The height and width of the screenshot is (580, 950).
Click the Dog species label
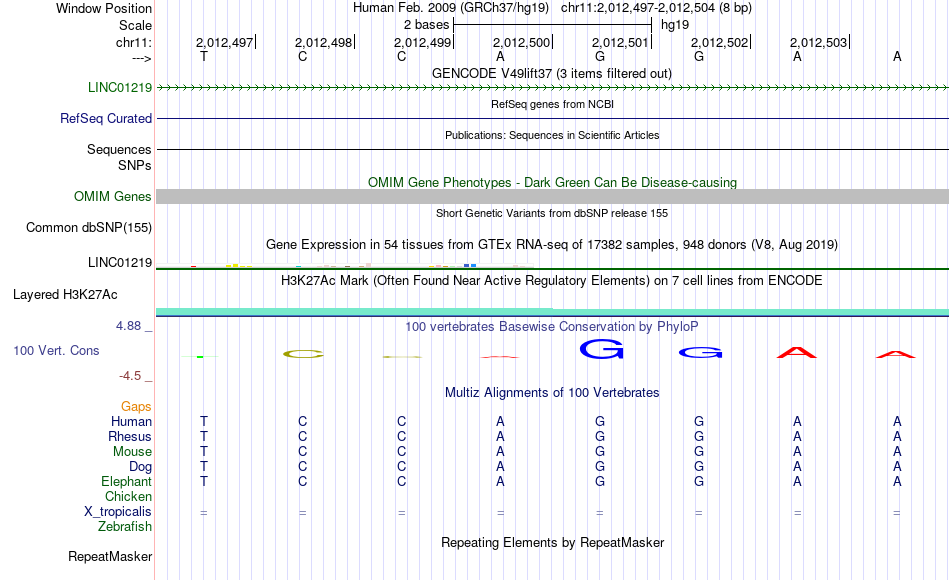(140, 467)
